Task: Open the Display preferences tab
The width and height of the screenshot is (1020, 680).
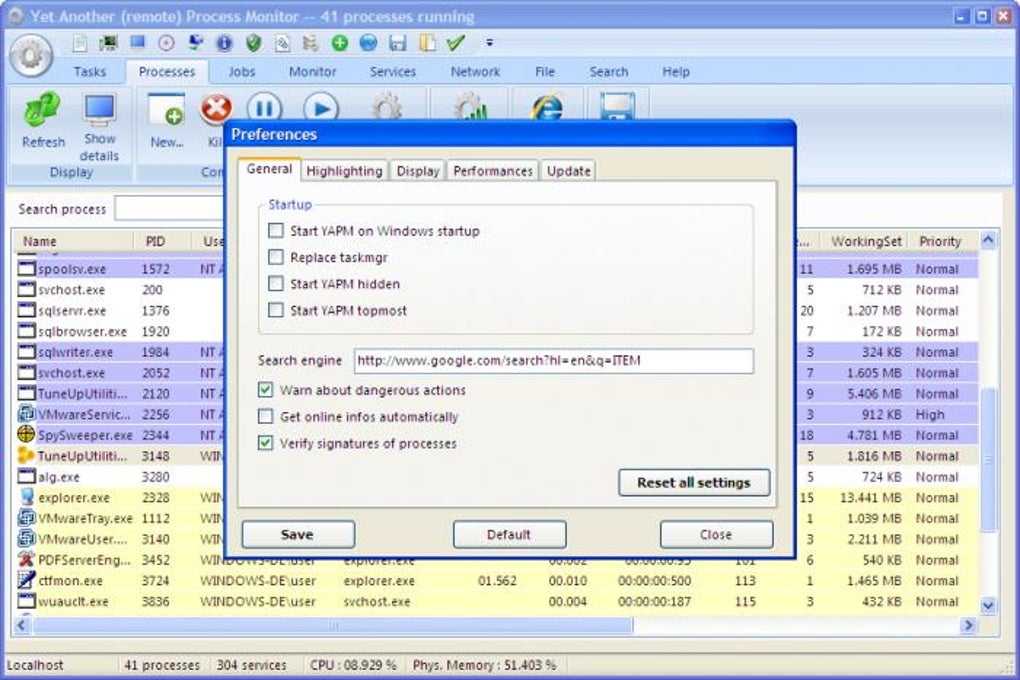Action: [418, 171]
